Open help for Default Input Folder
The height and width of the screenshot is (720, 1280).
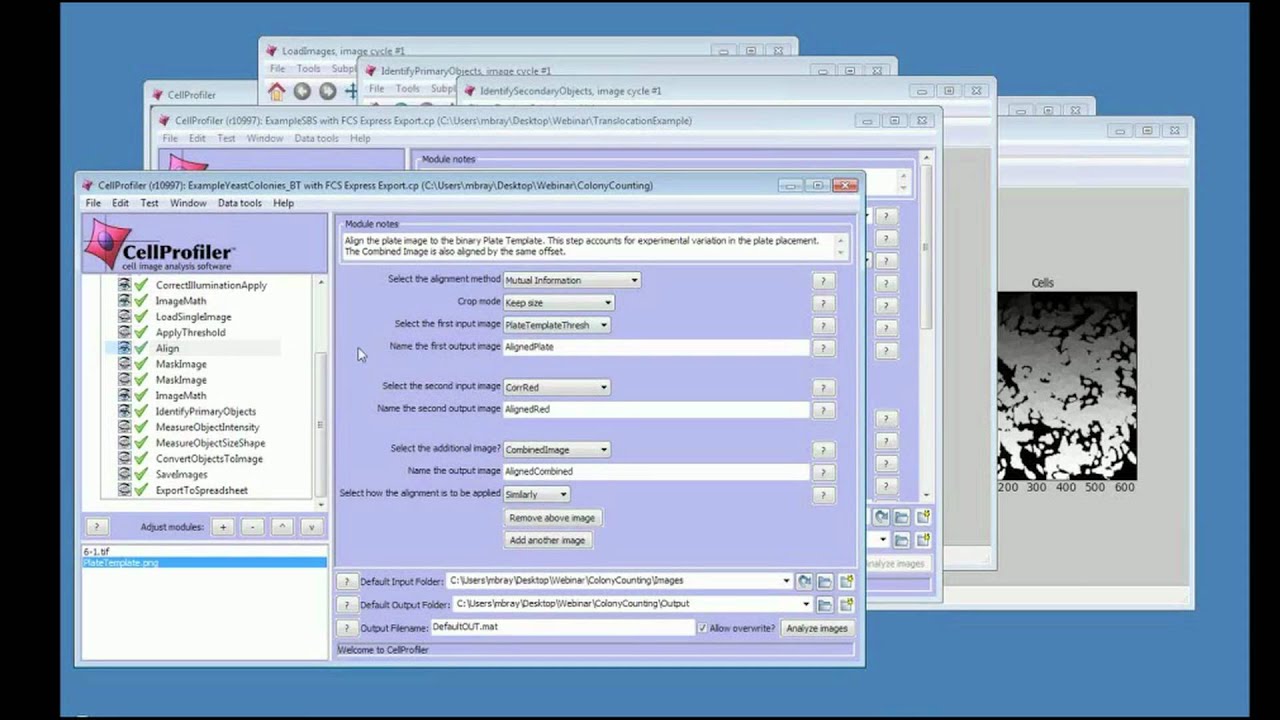pyautogui.click(x=346, y=581)
